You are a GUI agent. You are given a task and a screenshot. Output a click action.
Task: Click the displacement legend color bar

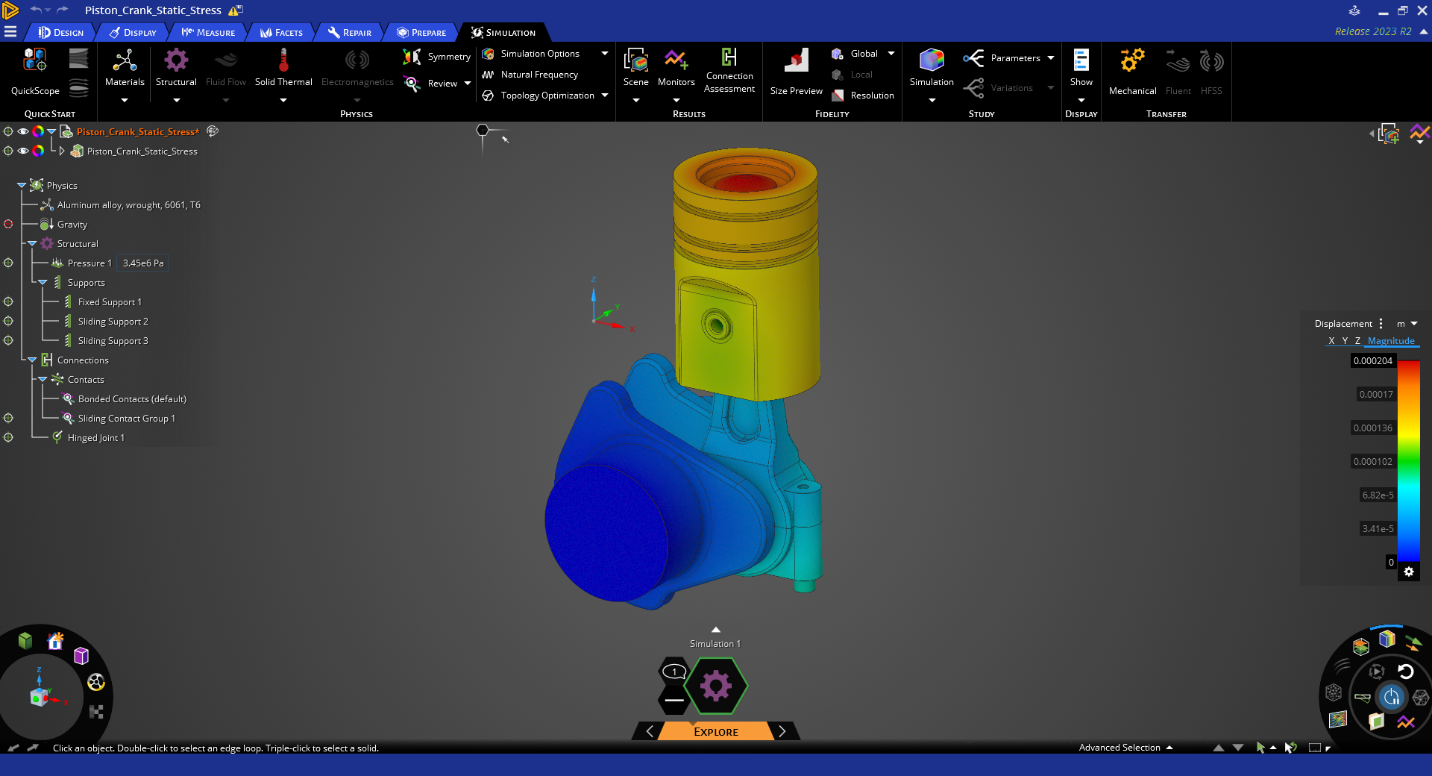tap(1408, 461)
